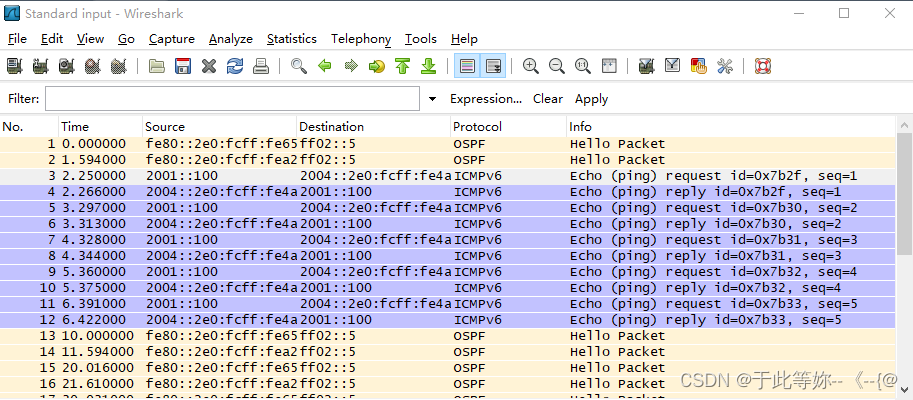Screen dimensions: 913x400
Task: Select packet 7 echo request id=0x7b31
Action: pos(447,240)
